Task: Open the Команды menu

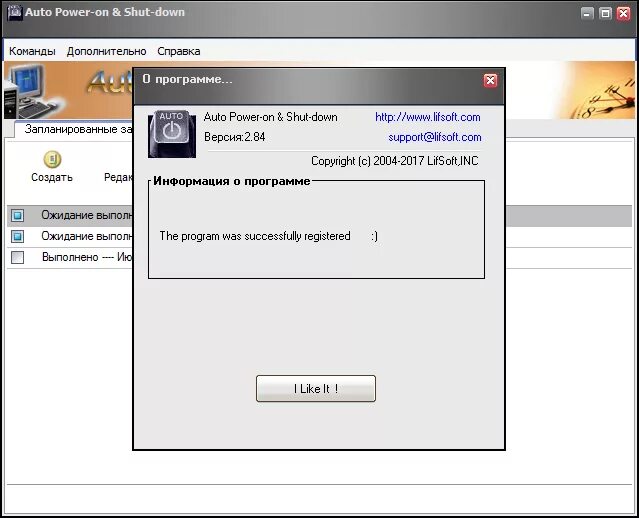Action: click(x=32, y=51)
